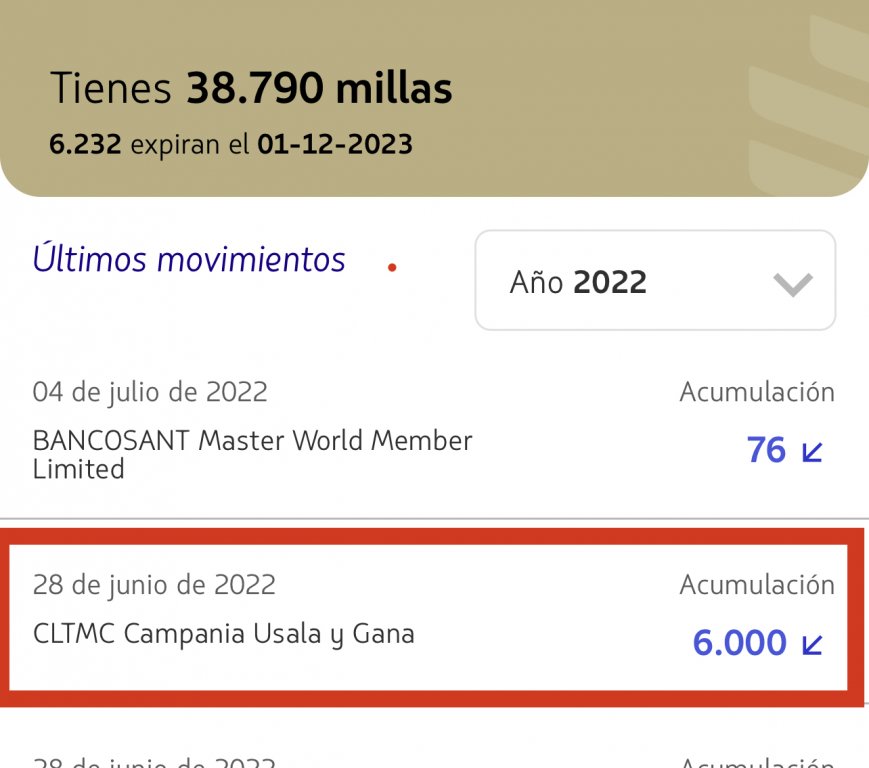The width and height of the screenshot is (869, 768).
Task: Tap the 76 miles amount
Action: (766, 451)
